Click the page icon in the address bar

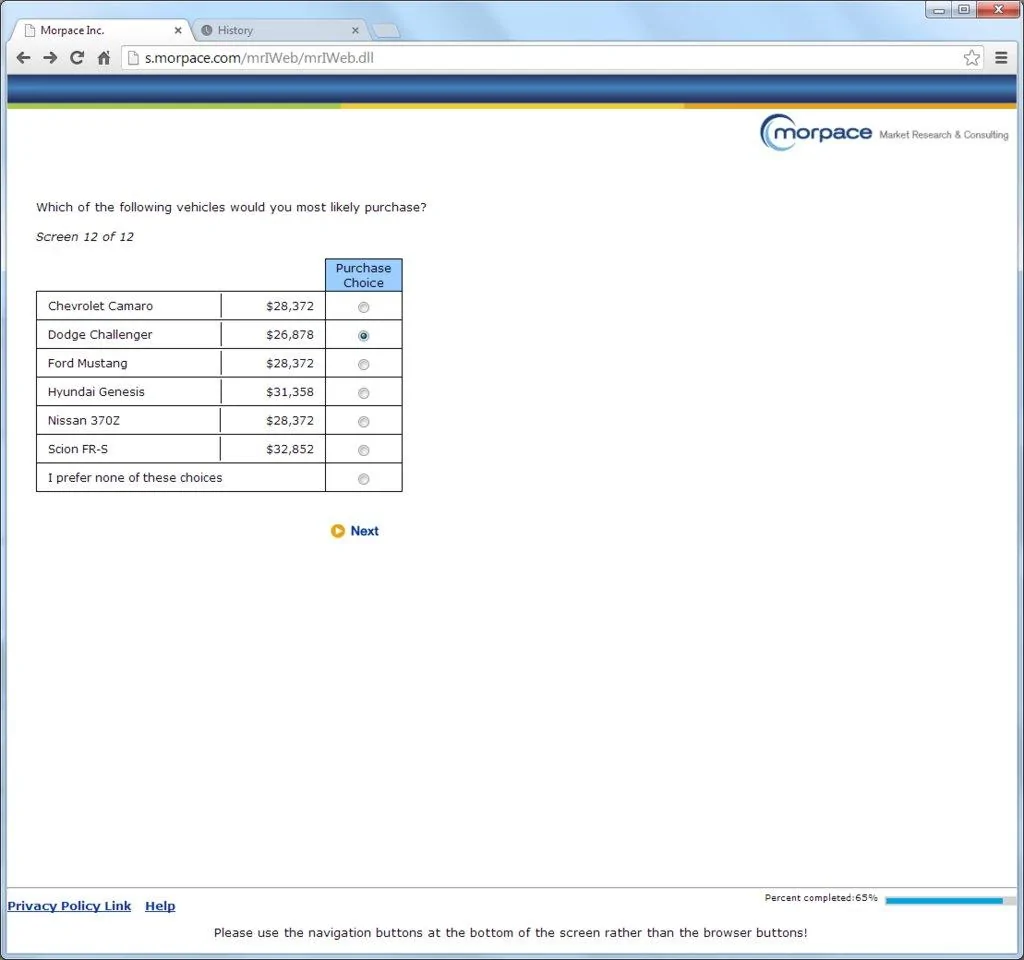point(133,58)
